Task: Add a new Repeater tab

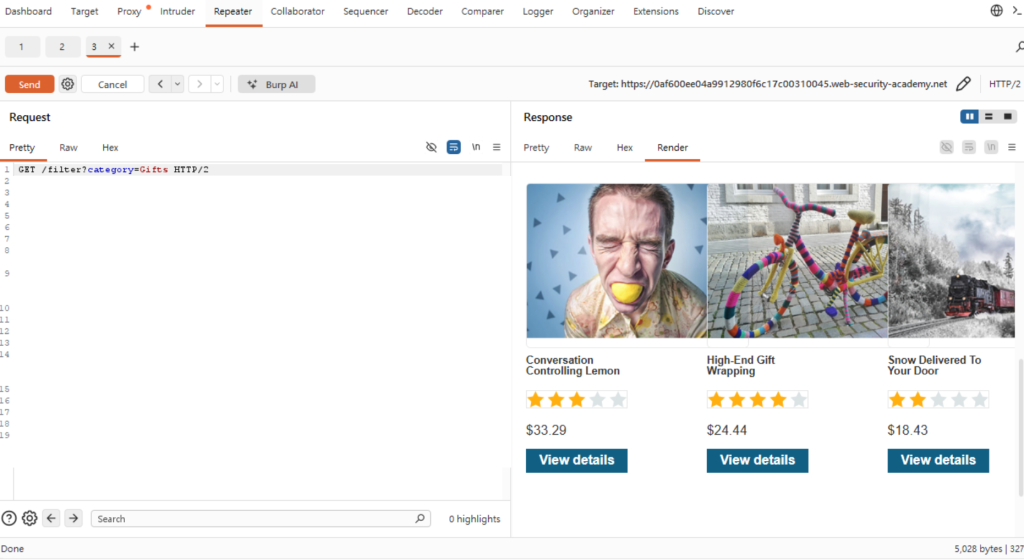Action: [135, 46]
